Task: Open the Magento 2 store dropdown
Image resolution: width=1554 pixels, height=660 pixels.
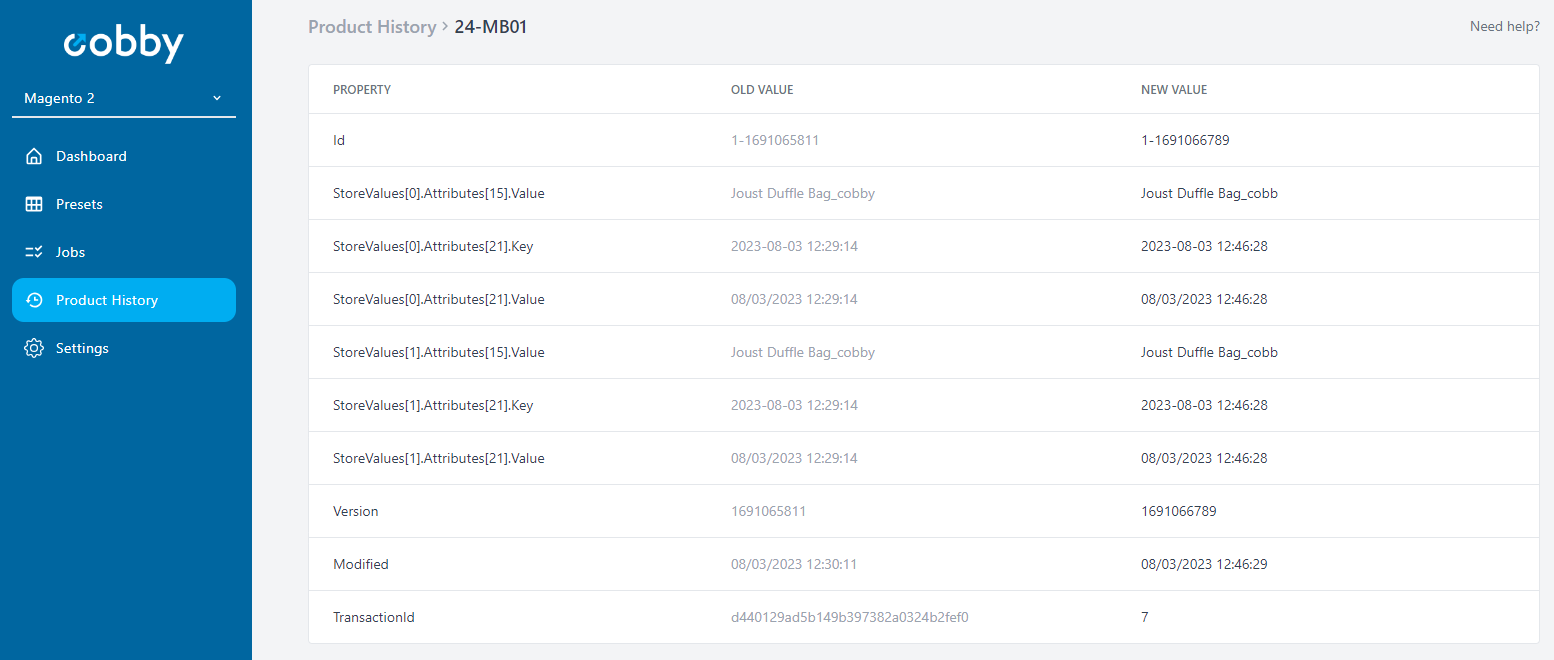Action: tap(124, 98)
